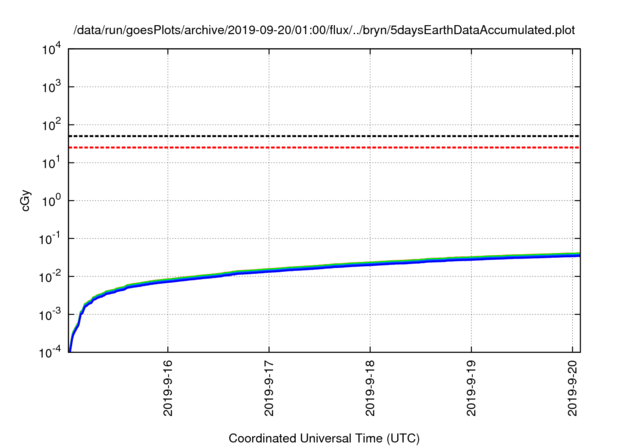Click the 10^-3 y-axis tick label
Image resolution: width=640 pixels, height=448 pixels.
51,315
